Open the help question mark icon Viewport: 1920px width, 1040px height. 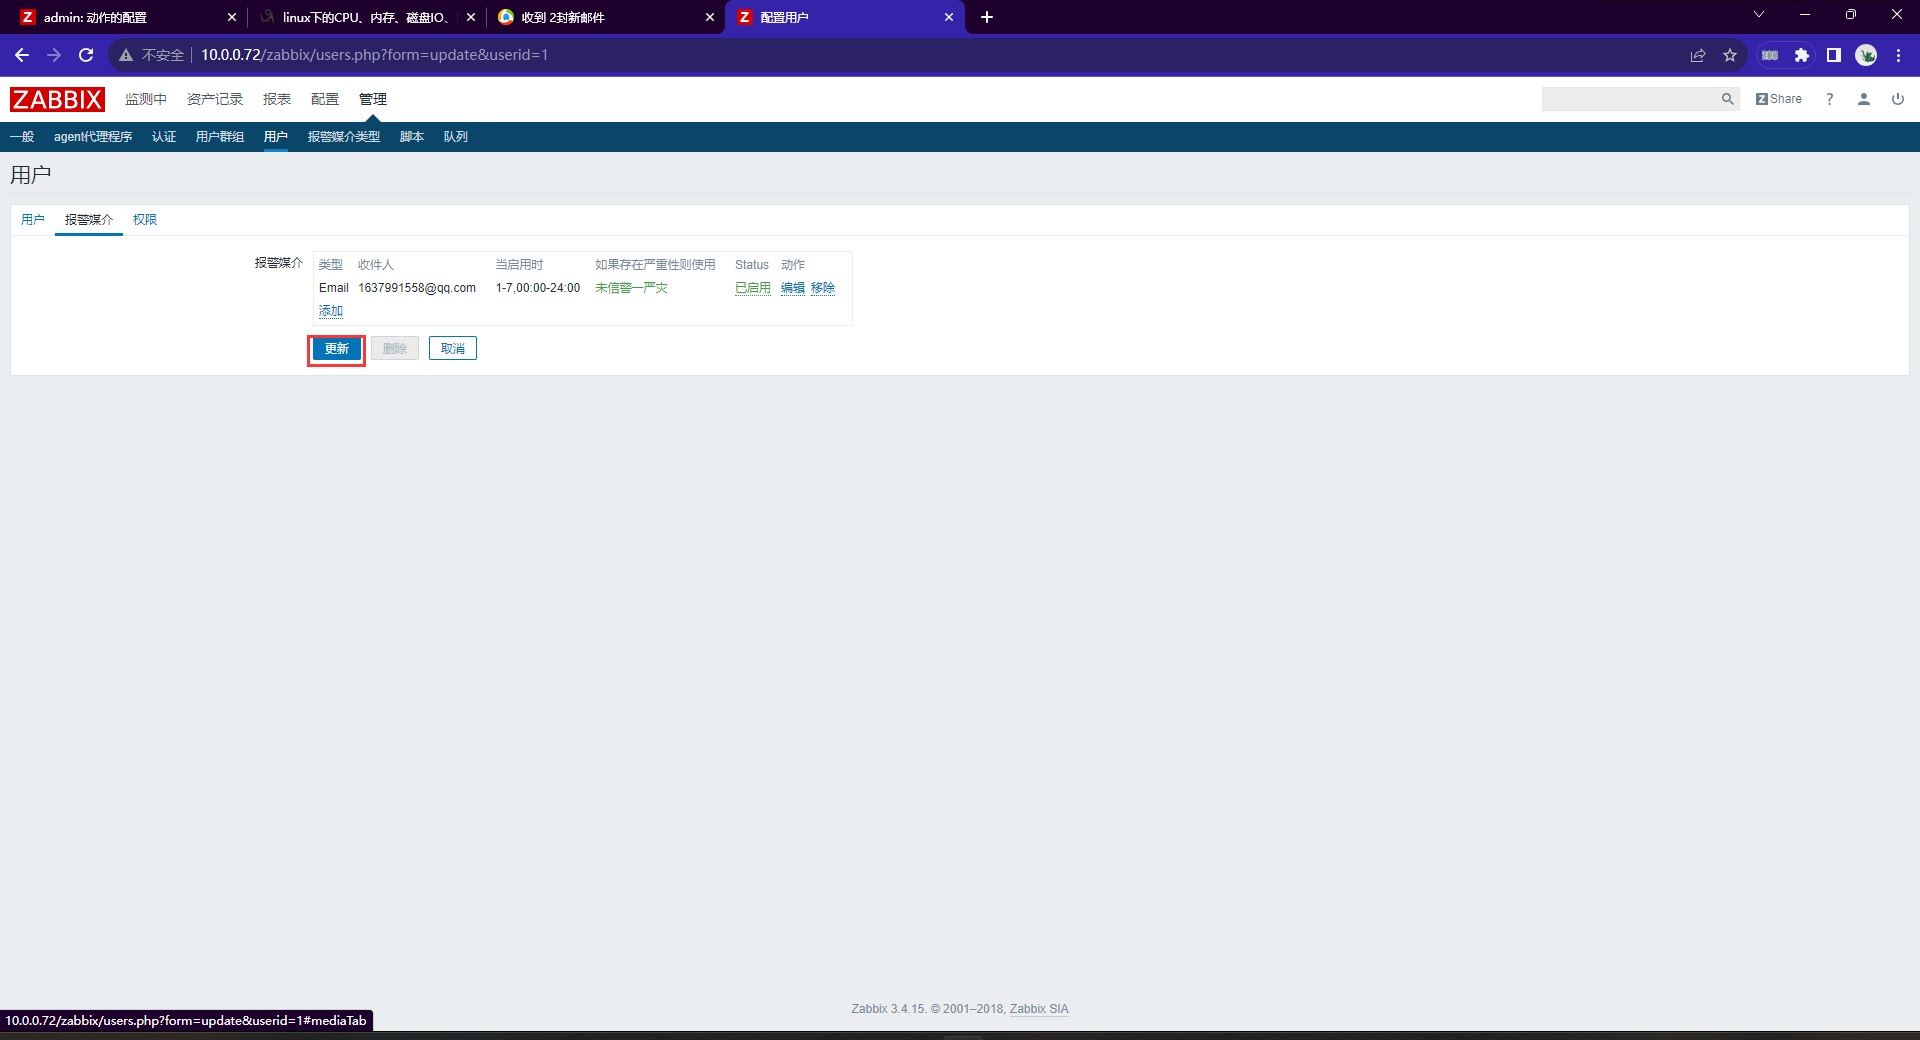[x=1830, y=99]
